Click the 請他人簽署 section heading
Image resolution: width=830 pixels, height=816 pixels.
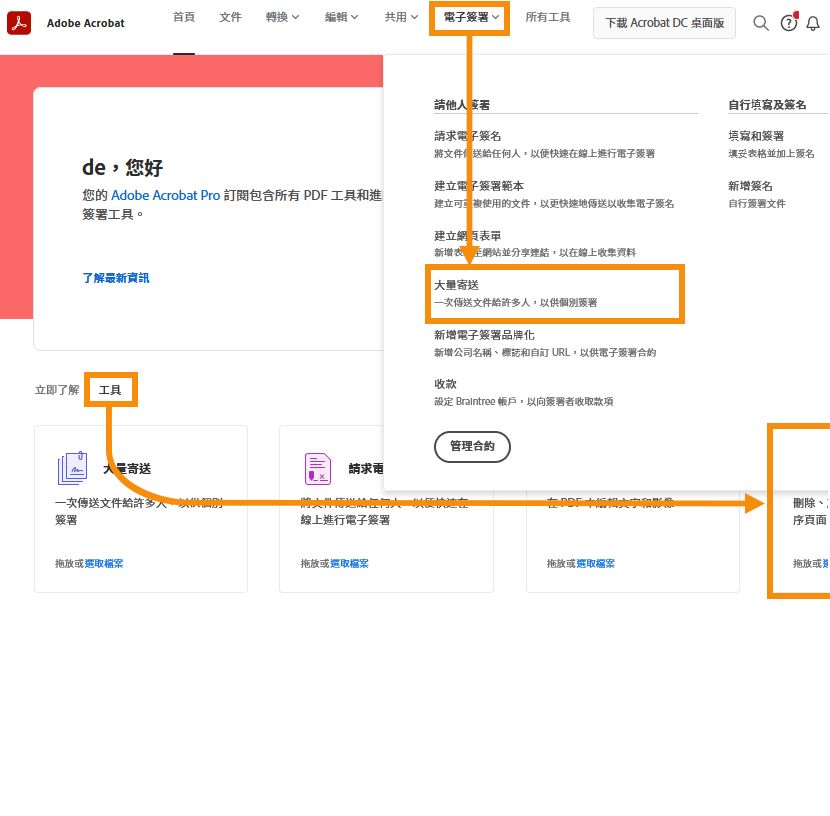[x=462, y=105]
